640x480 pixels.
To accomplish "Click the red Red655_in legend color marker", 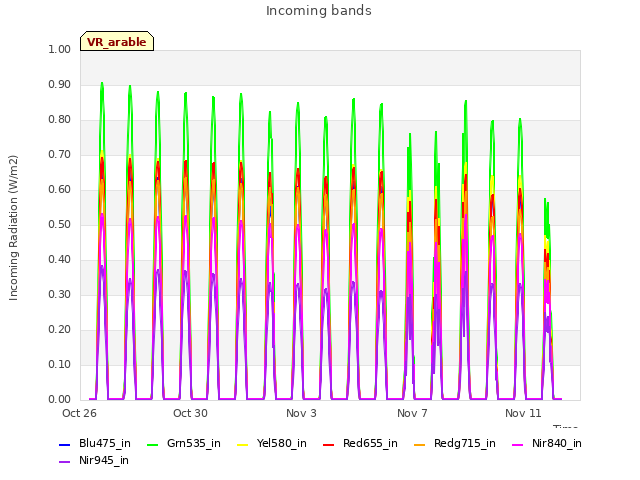I will click(329, 444).
